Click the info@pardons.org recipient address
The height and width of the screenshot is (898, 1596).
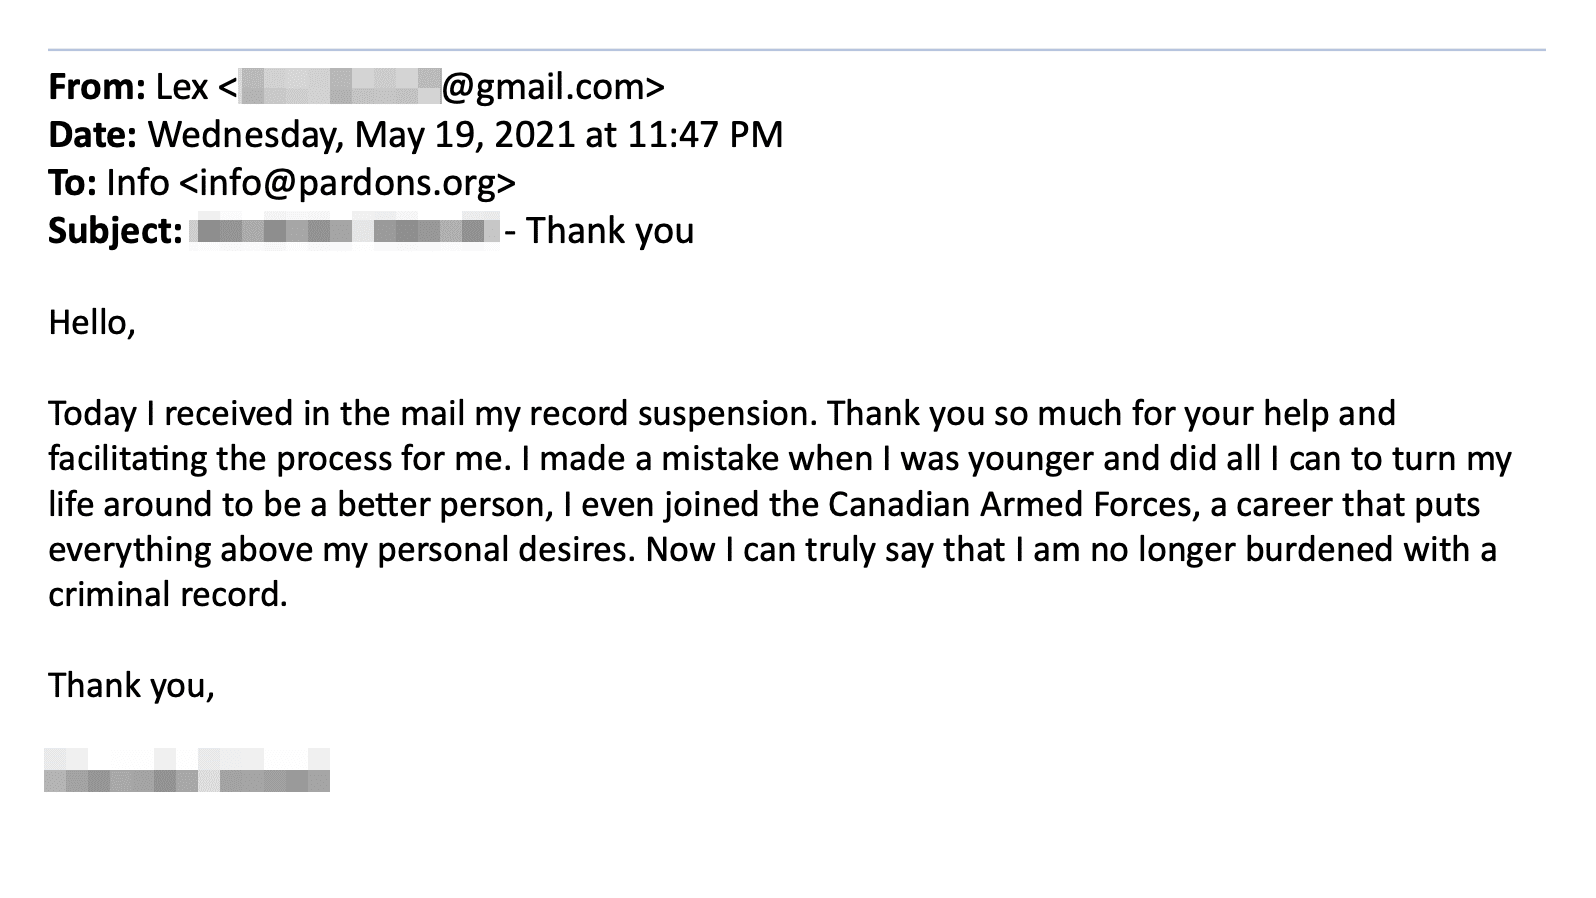click(x=347, y=183)
